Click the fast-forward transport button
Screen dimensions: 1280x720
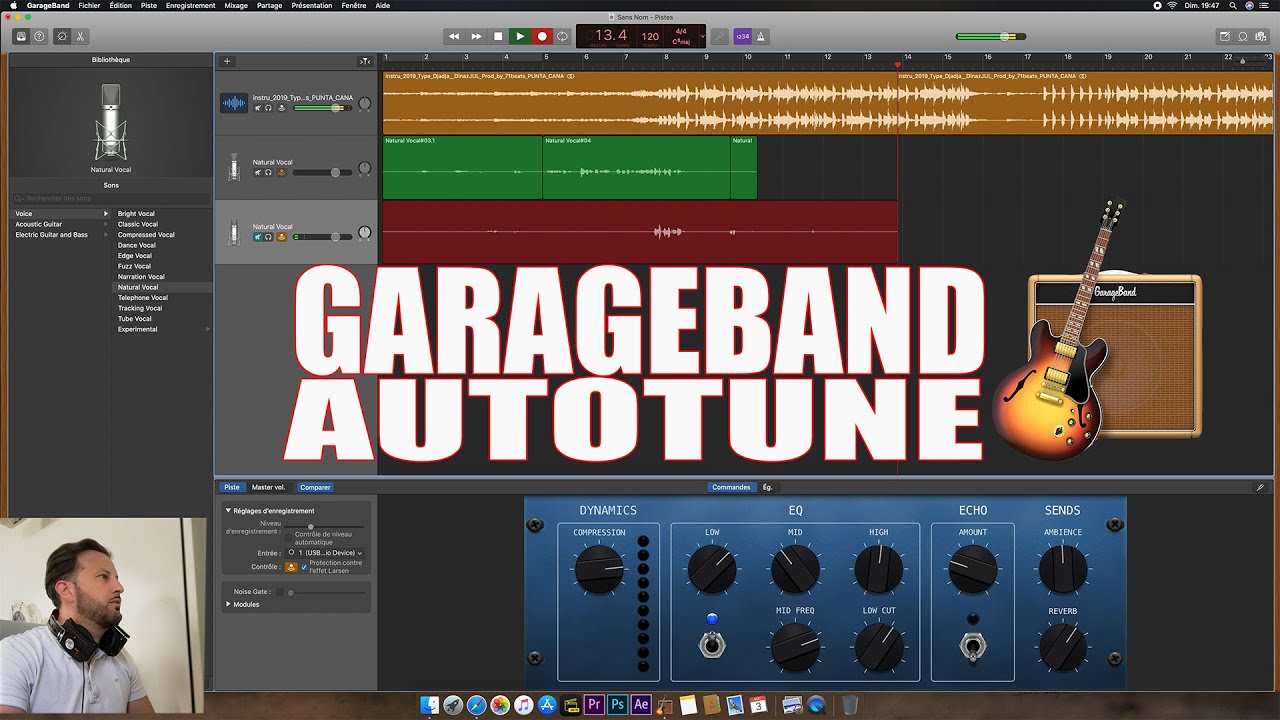click(x=476, y=36)
